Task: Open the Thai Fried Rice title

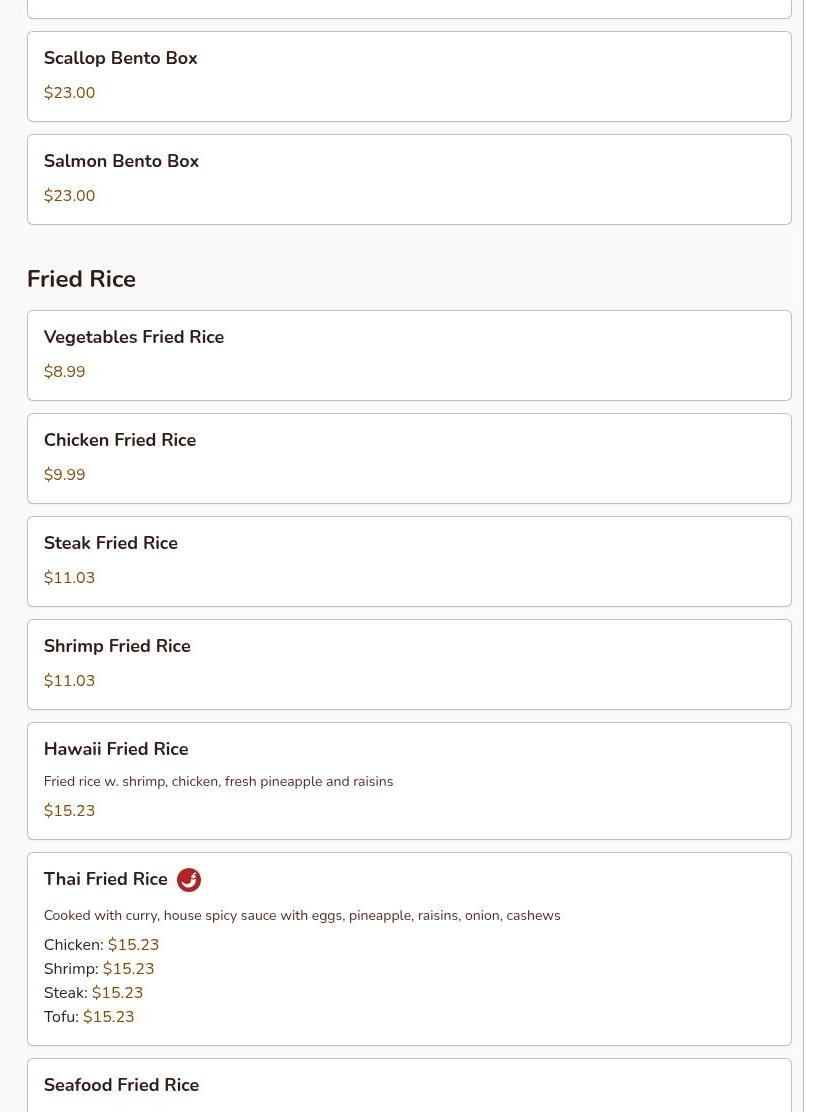Action: coord(106,880)
